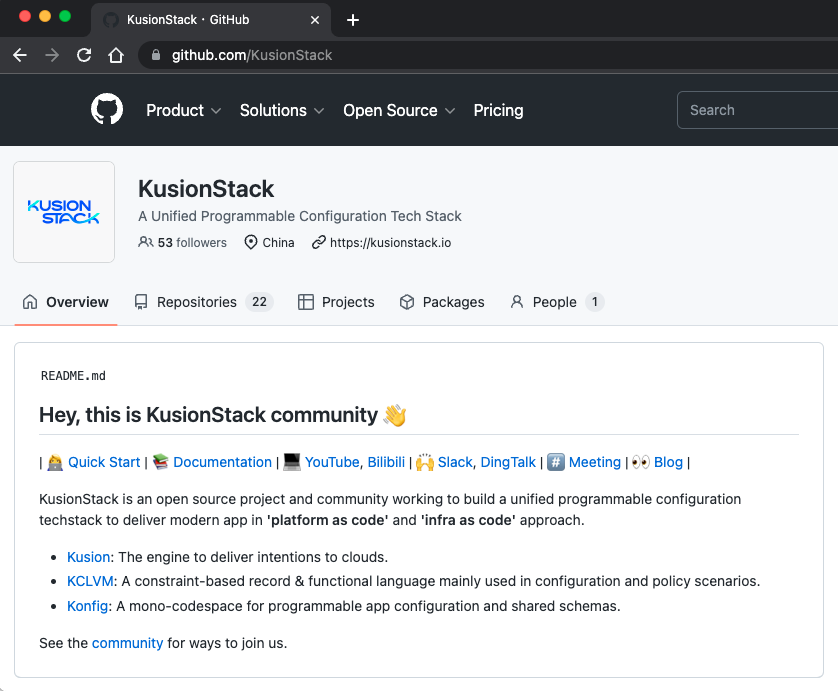Click the GitHub Octocat logo

(x=107, y=110)
